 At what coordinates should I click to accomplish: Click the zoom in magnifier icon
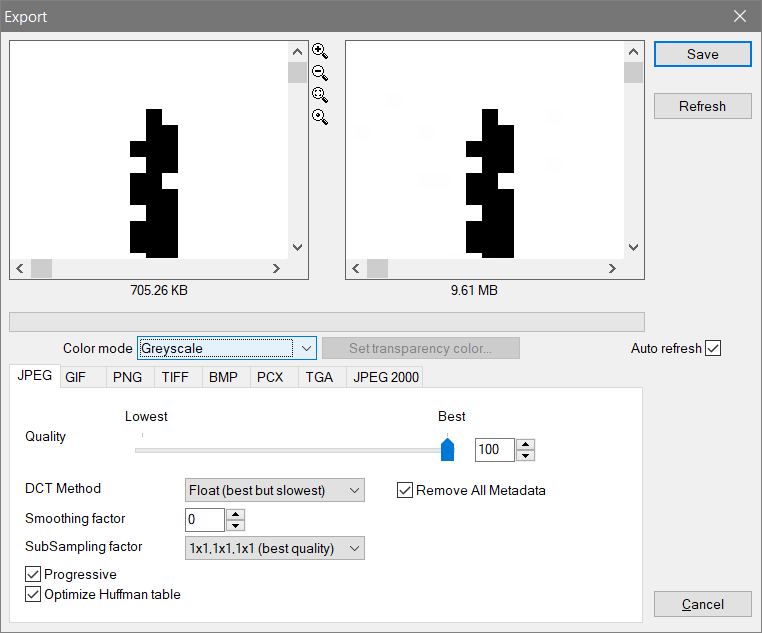tap(320, 51)
